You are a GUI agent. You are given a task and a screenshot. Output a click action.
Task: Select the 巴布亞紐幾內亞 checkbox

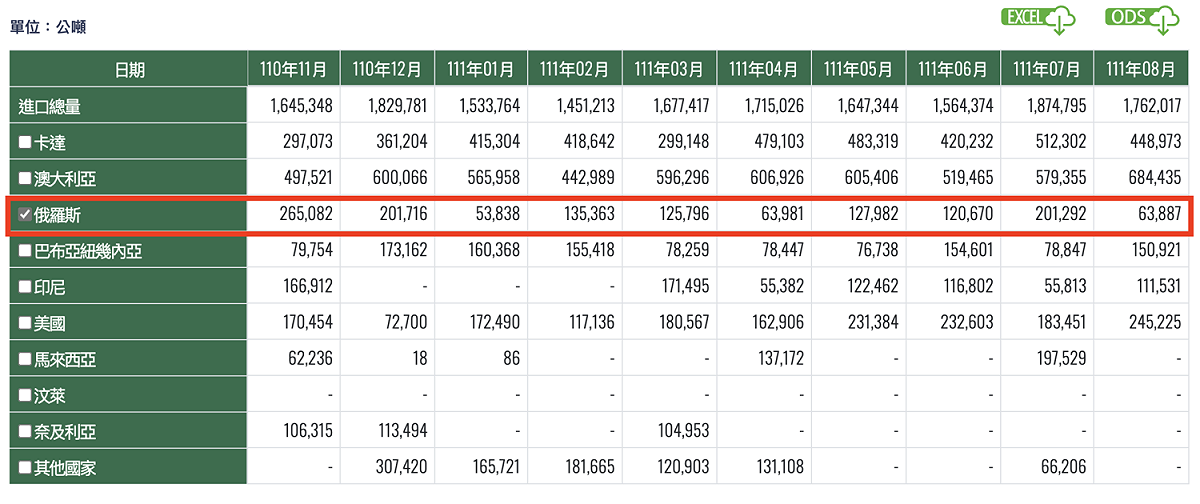(x=25, y=252)
